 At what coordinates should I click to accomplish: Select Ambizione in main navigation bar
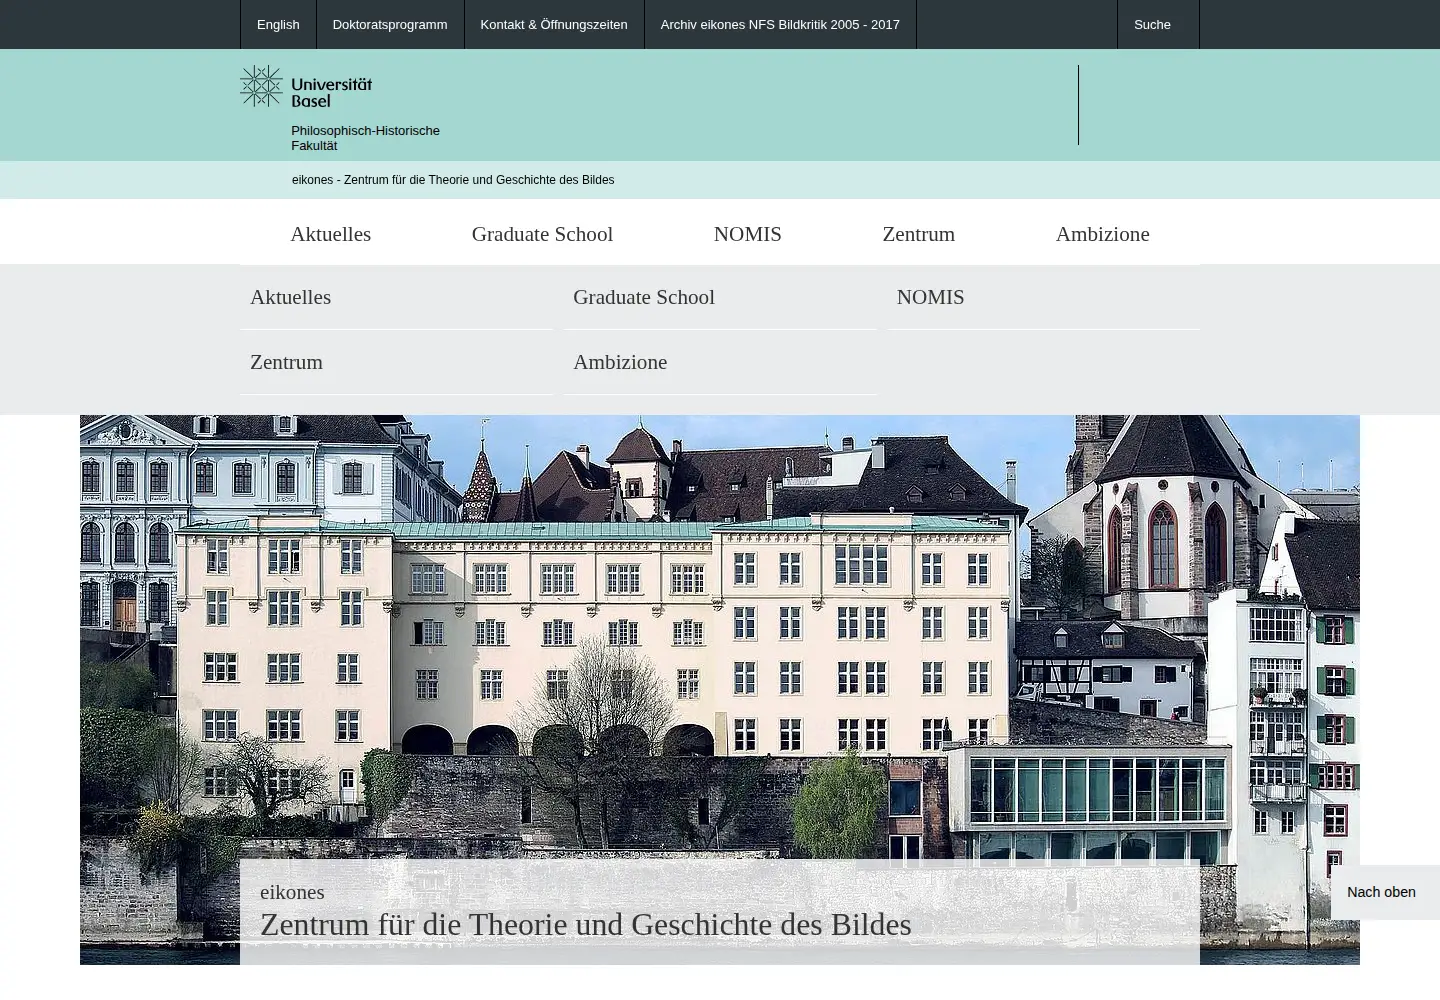[x=1103, y=234]
